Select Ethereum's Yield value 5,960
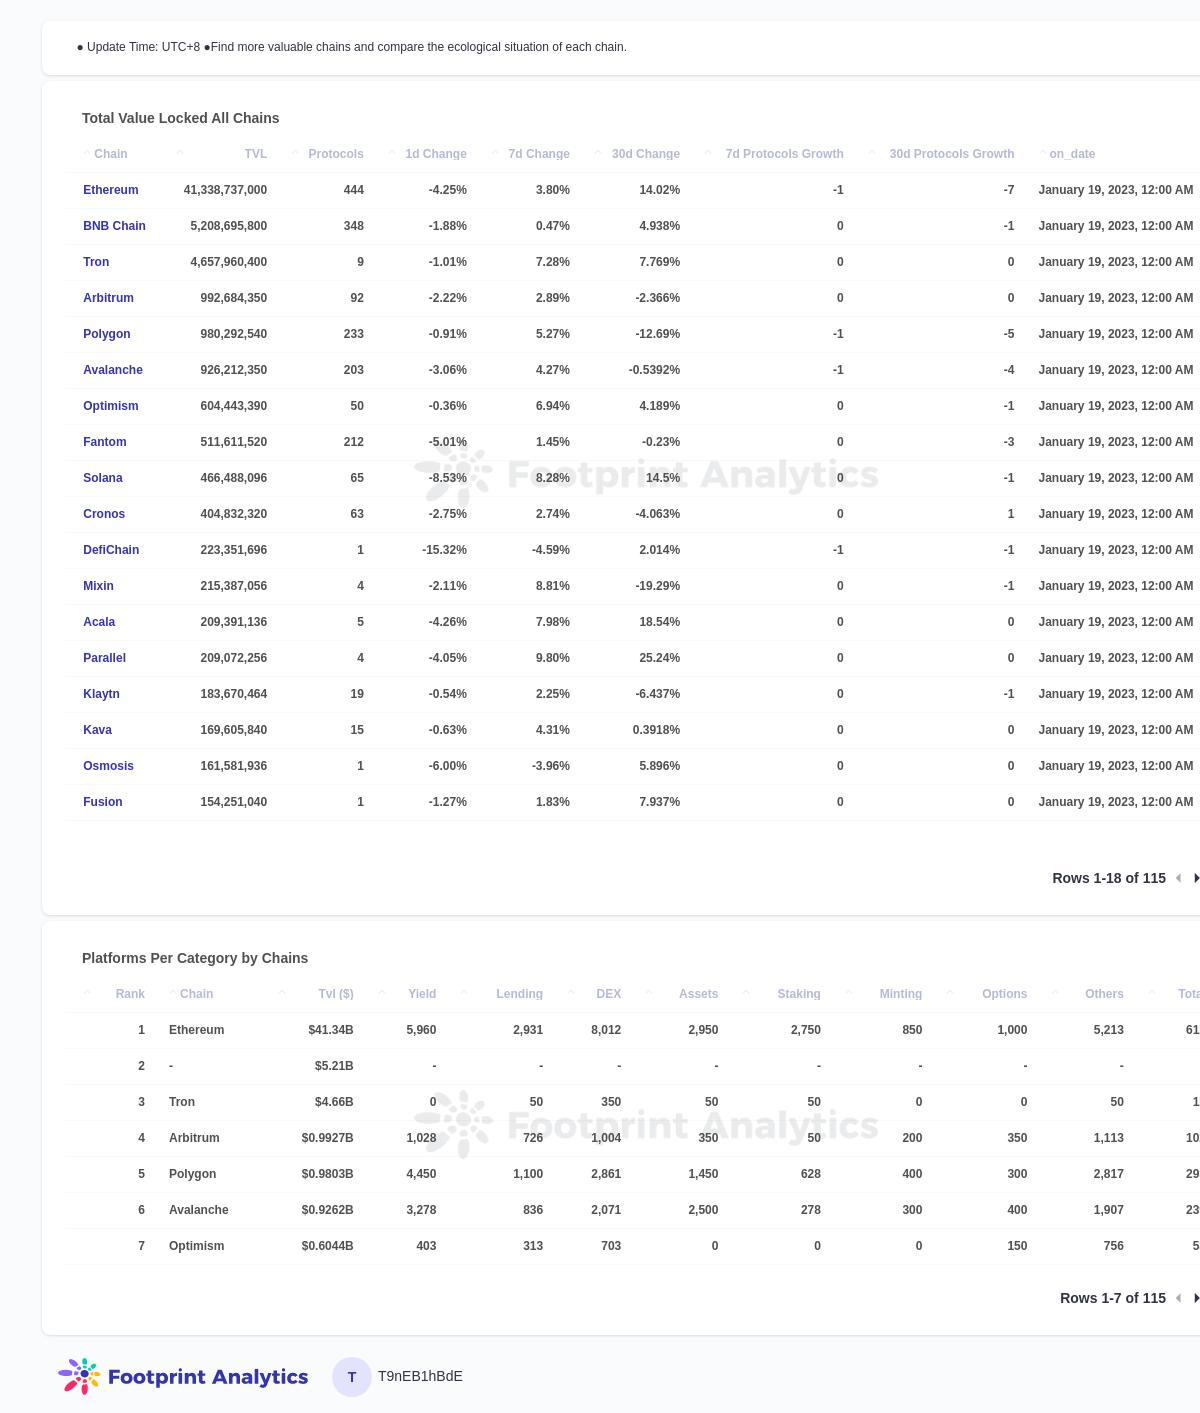Image resolution: width=1200 pixels, height=1413 pixels. point(422,1030)
